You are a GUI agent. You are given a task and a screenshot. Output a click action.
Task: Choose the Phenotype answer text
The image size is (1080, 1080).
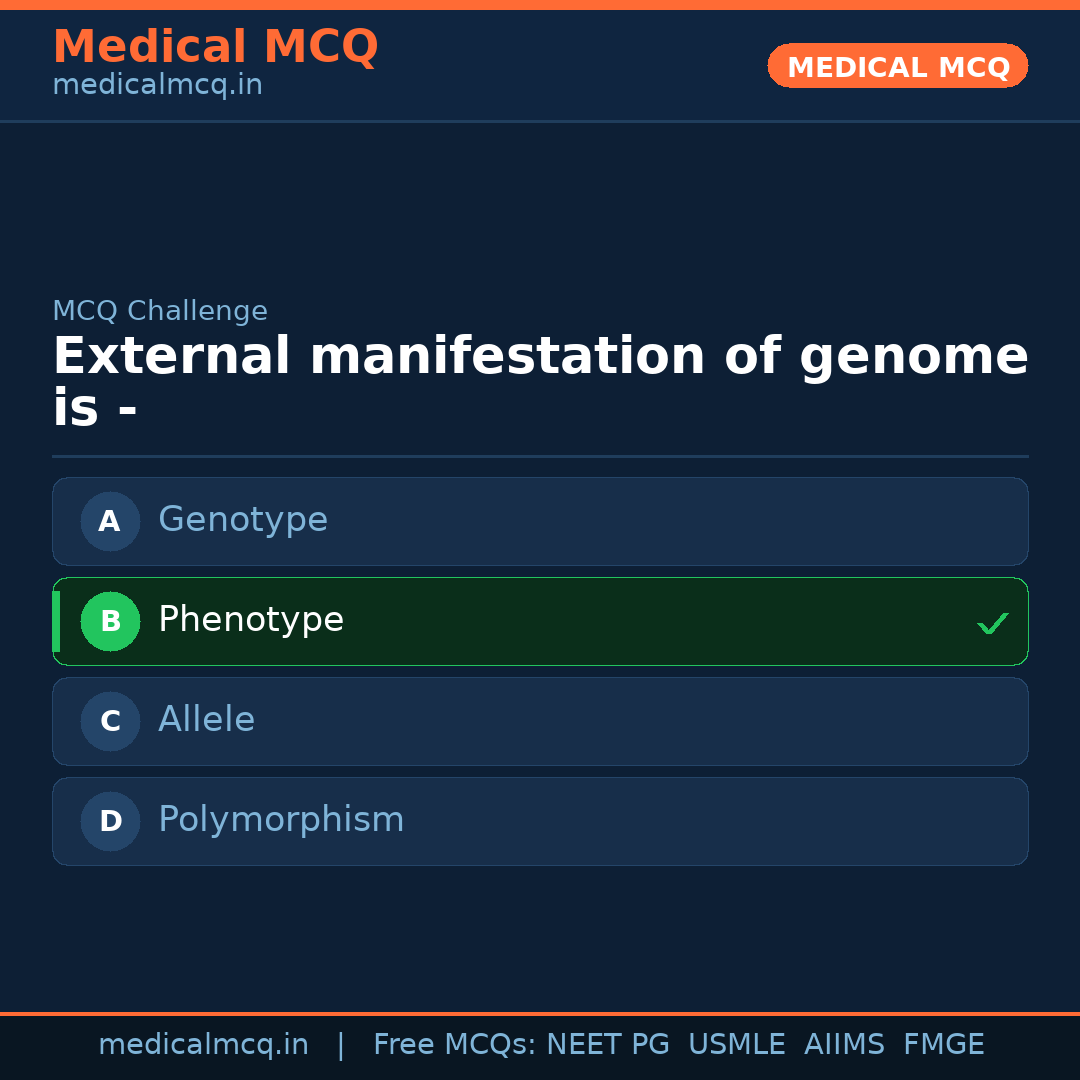click(x=251, y=620)
